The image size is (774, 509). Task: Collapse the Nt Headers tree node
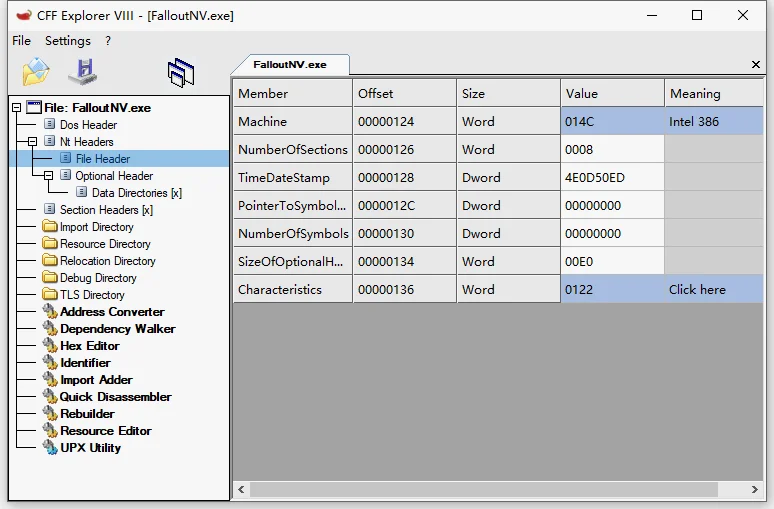pyautogui.click(x=33, y=142)
